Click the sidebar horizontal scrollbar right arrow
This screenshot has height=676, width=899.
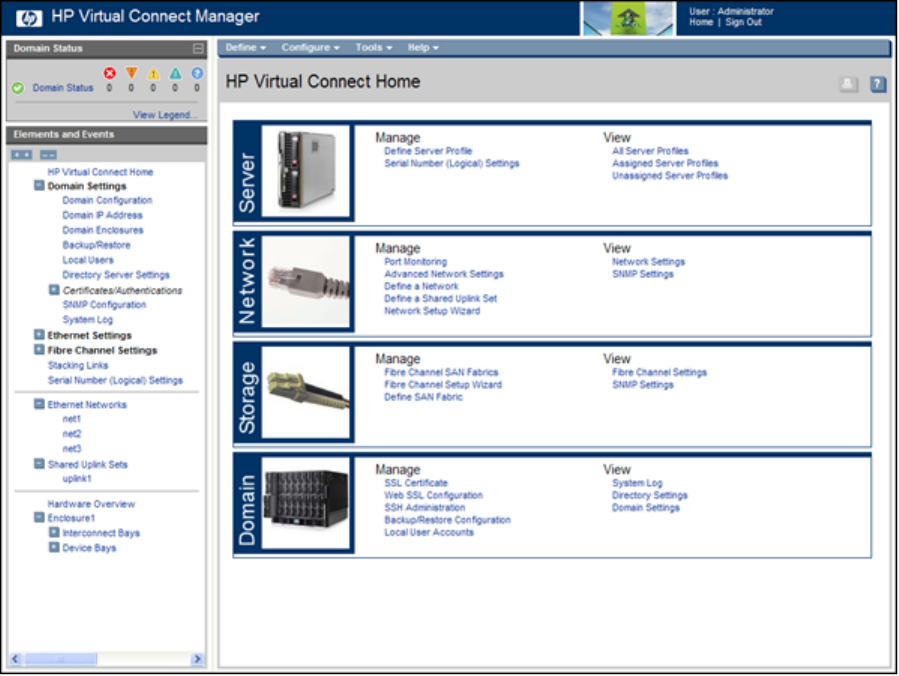(197, 659)
